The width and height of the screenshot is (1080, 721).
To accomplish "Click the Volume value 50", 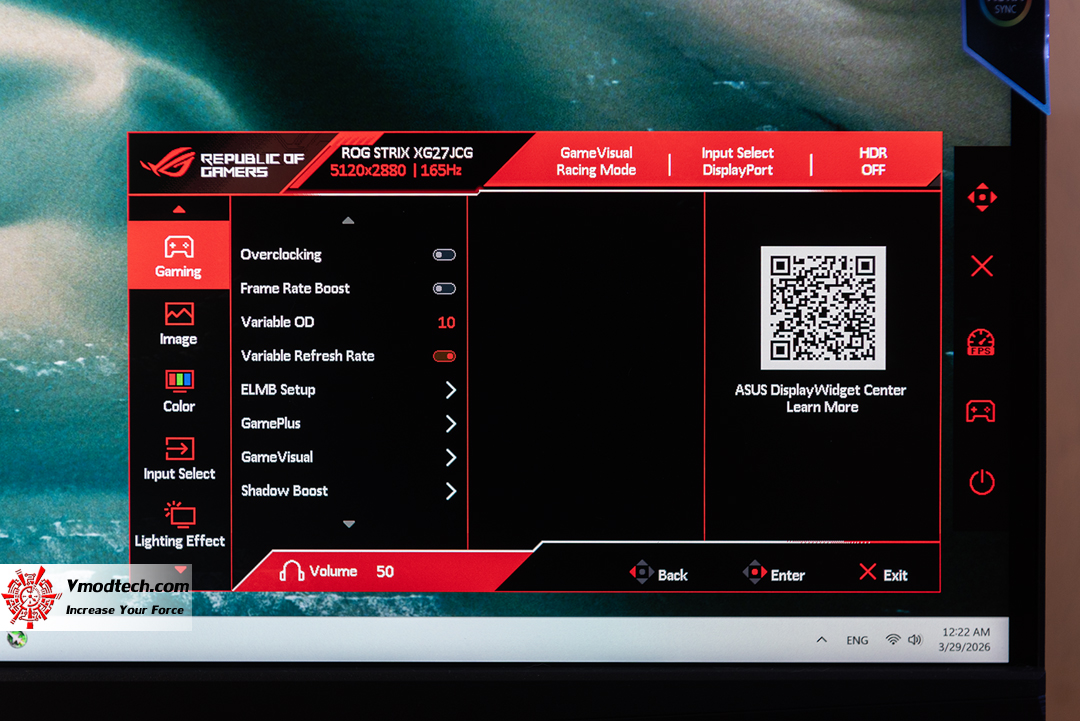I will 385,572.
